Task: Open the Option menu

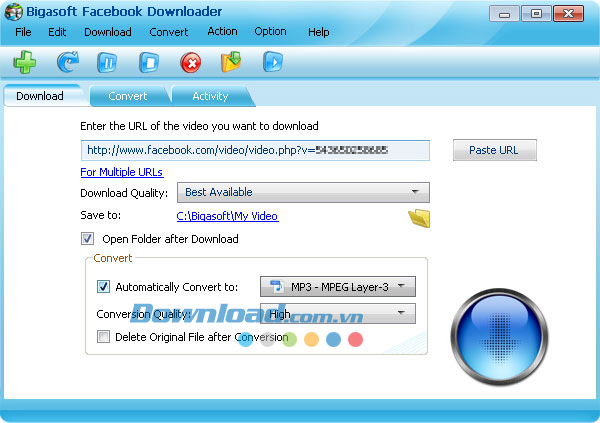Action: [x=270, y=31]
